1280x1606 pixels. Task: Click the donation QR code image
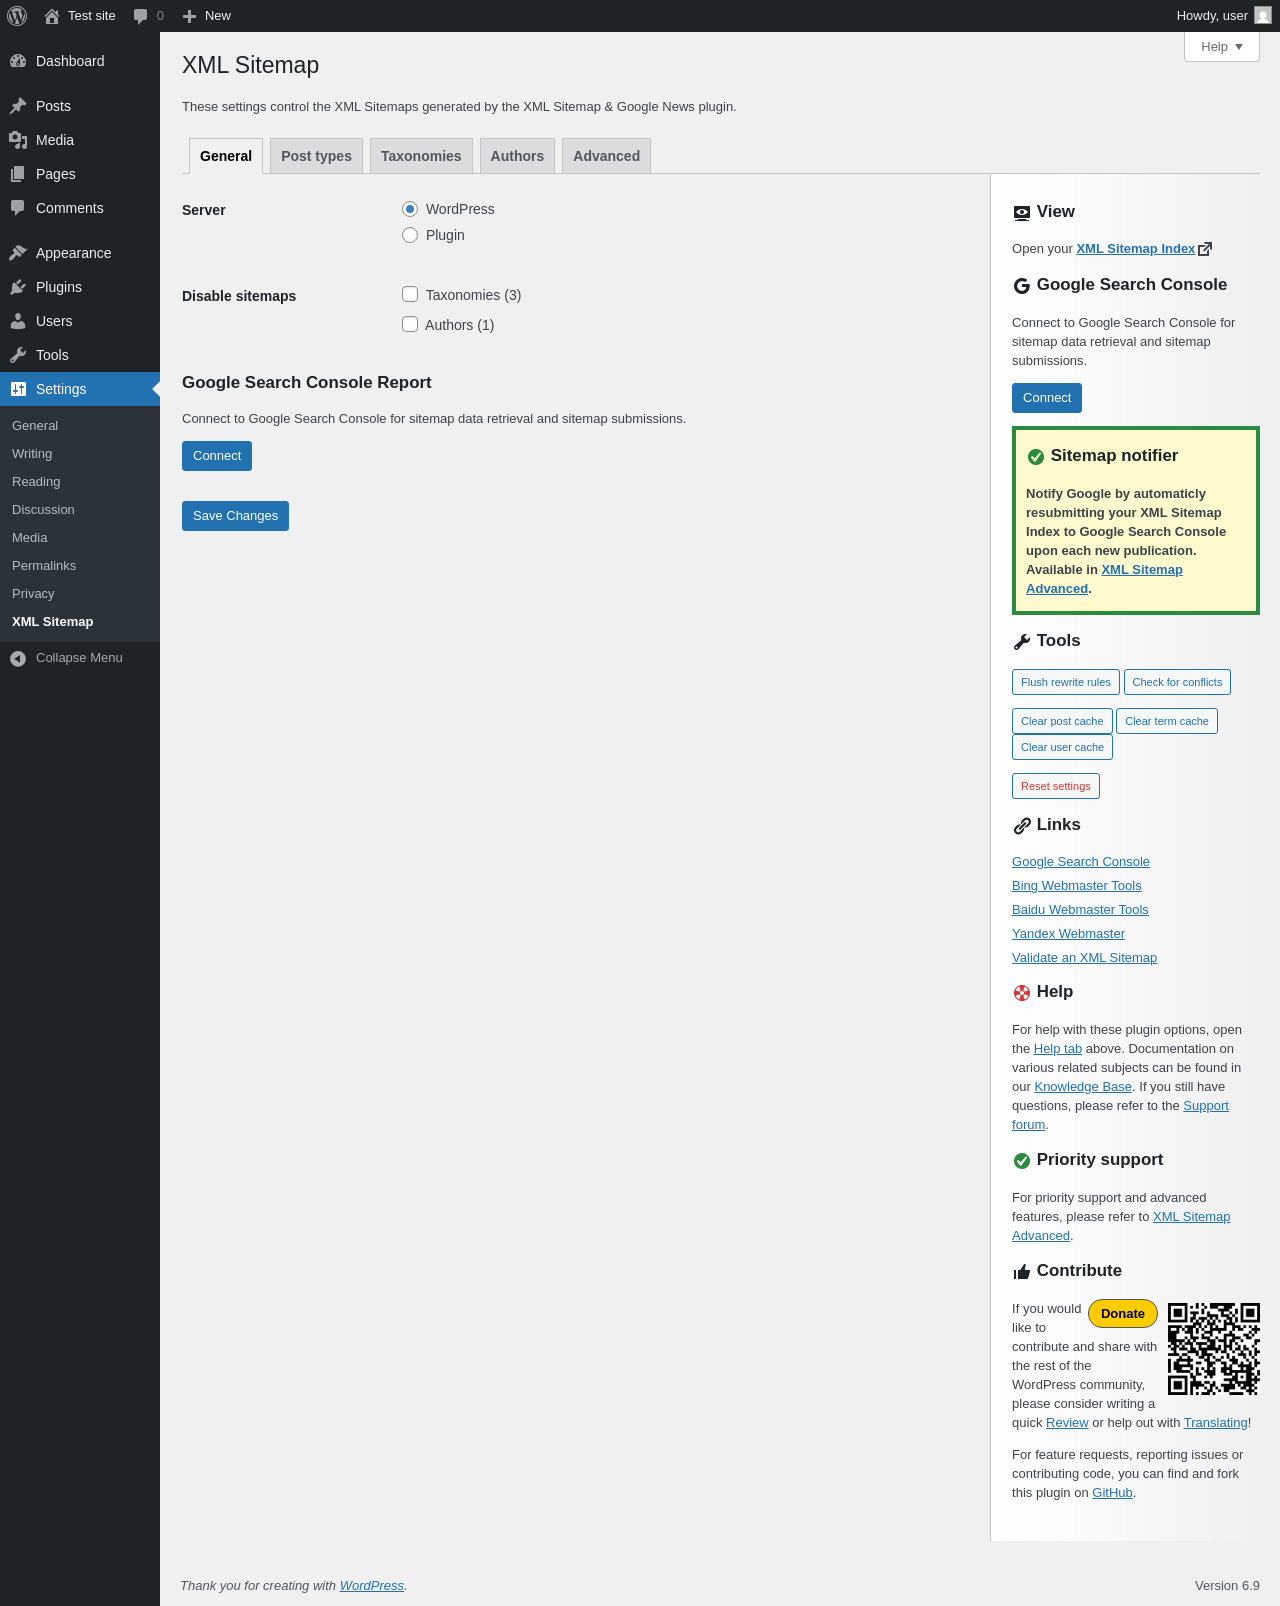pyautogui.click(x=1214, y=1349)
